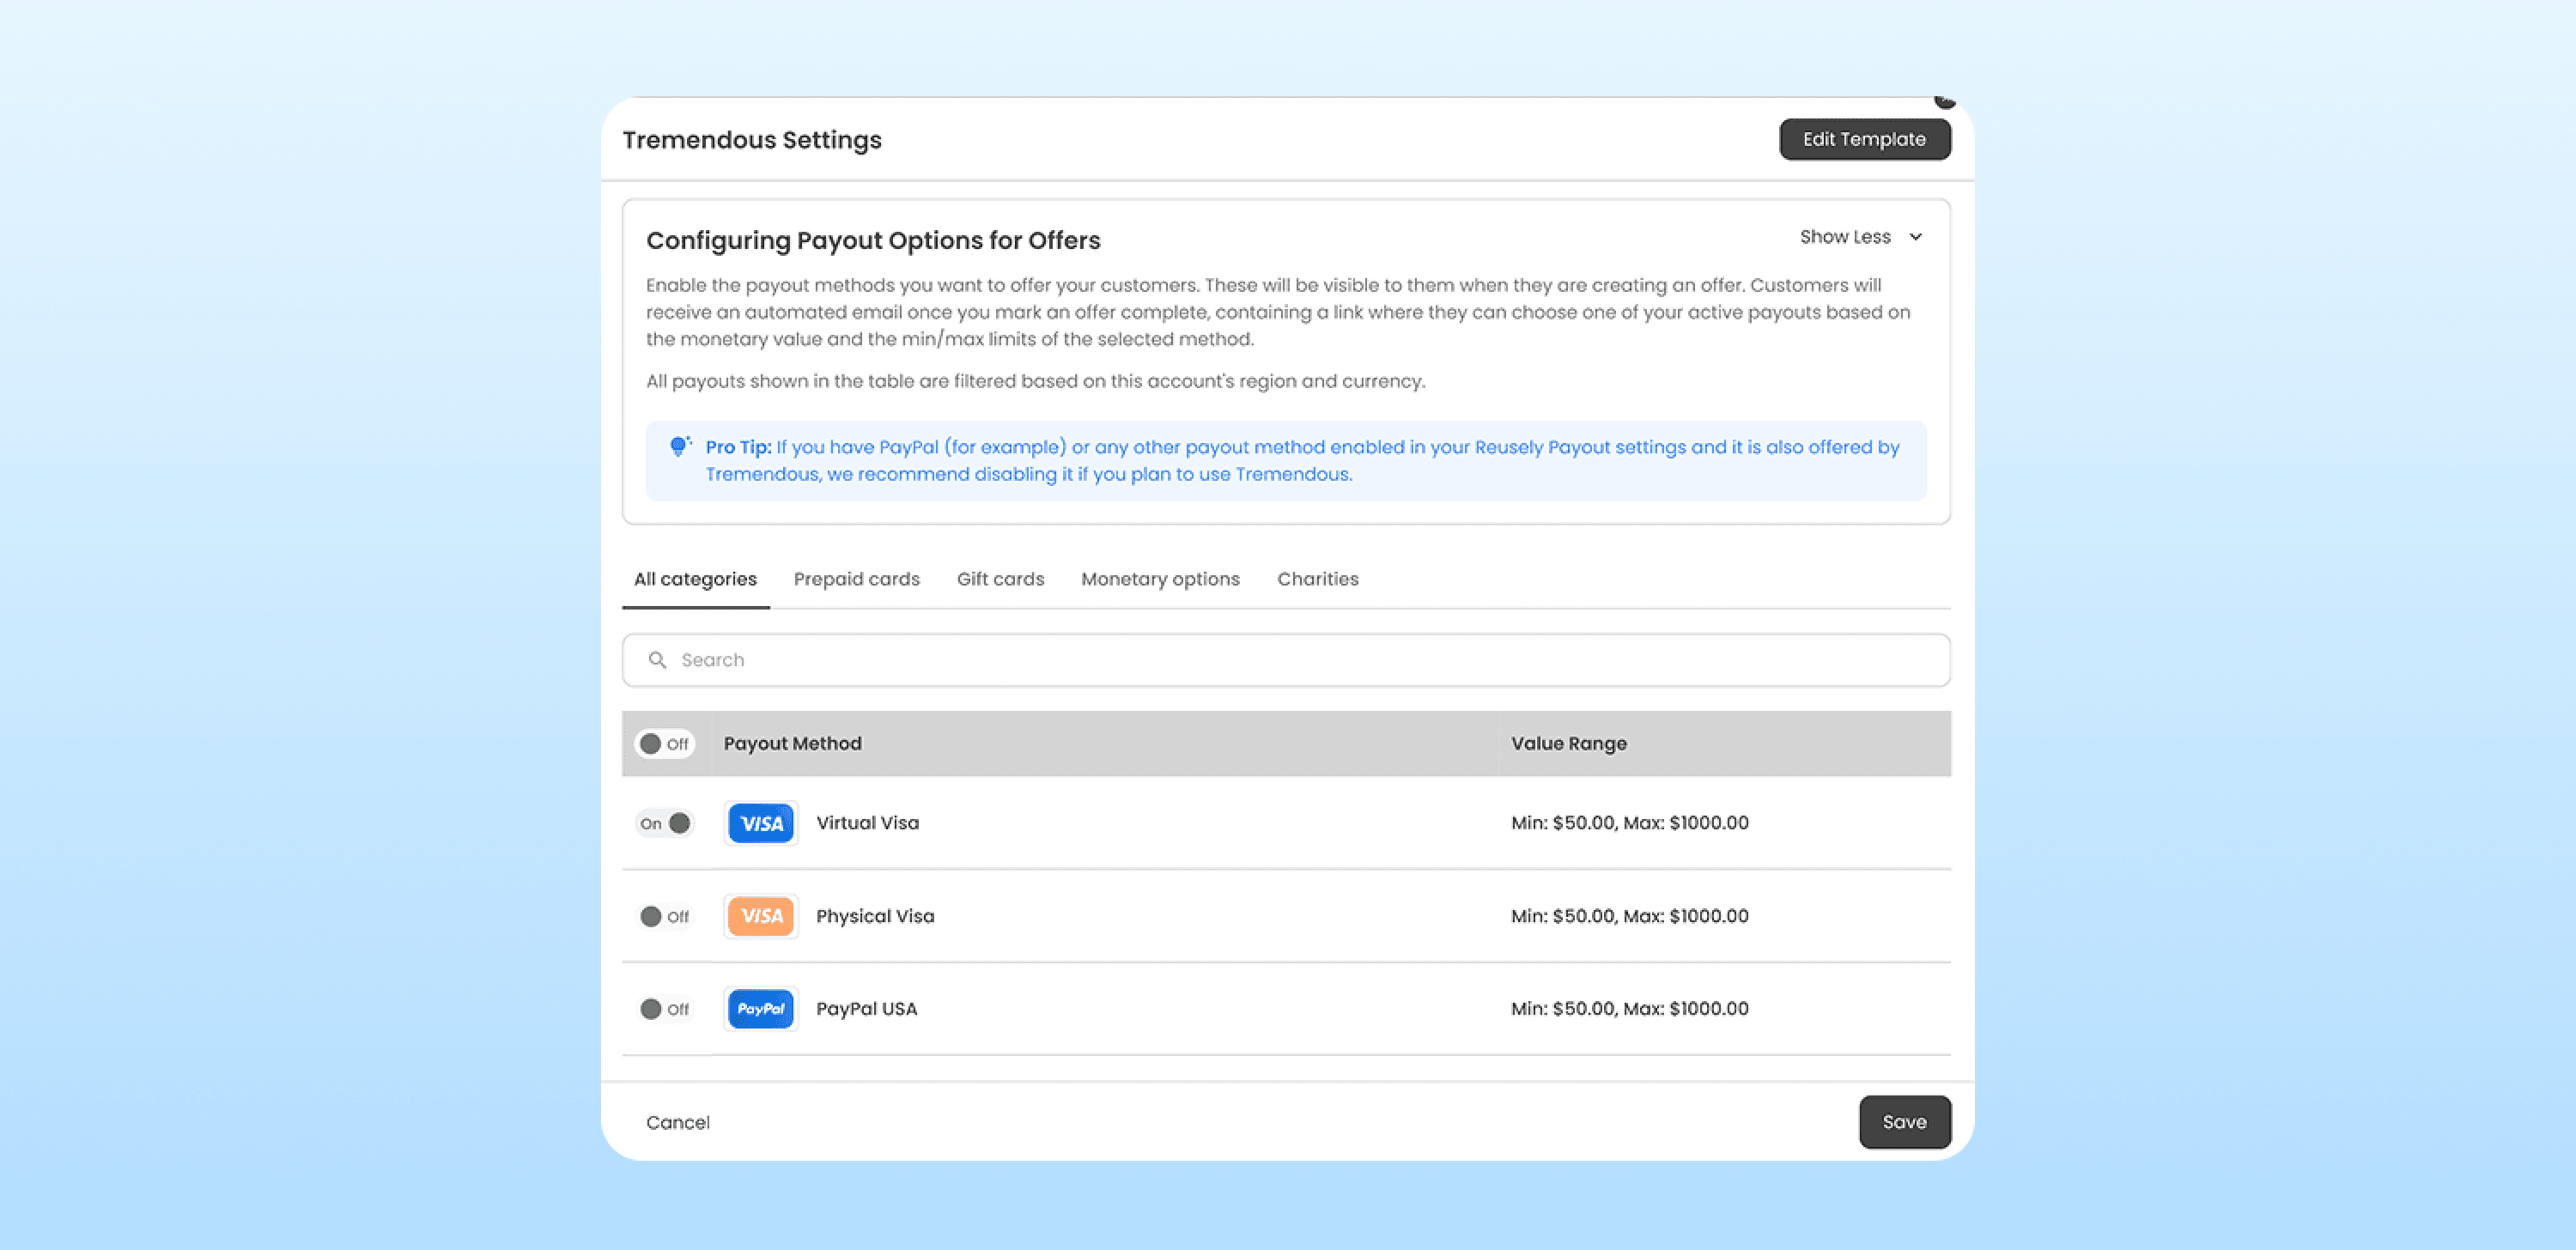Collapse the section with the Show Less chevron
The width and height of the screenshot is (2576, 1250).
tap(1915, 237)
